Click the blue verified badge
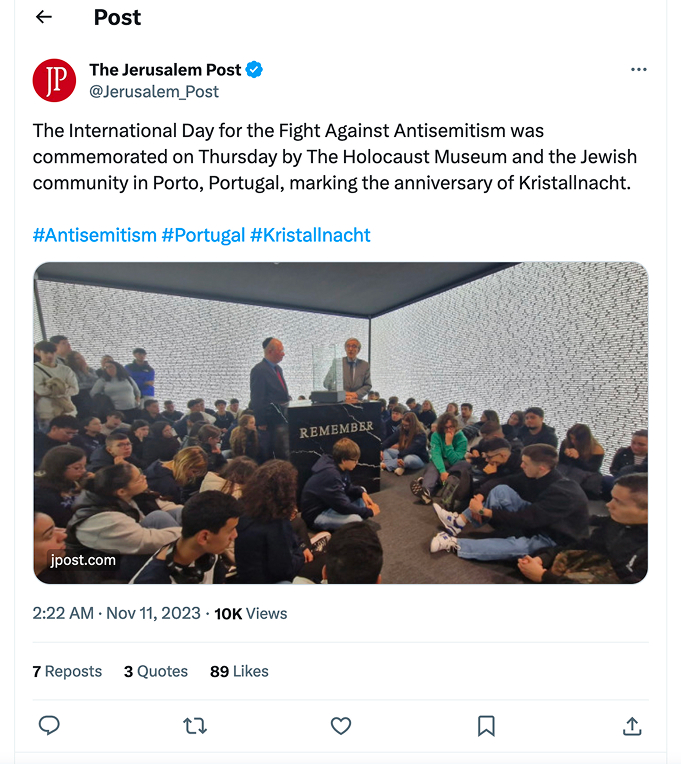681x764 pixels. [x=255, y=70]
